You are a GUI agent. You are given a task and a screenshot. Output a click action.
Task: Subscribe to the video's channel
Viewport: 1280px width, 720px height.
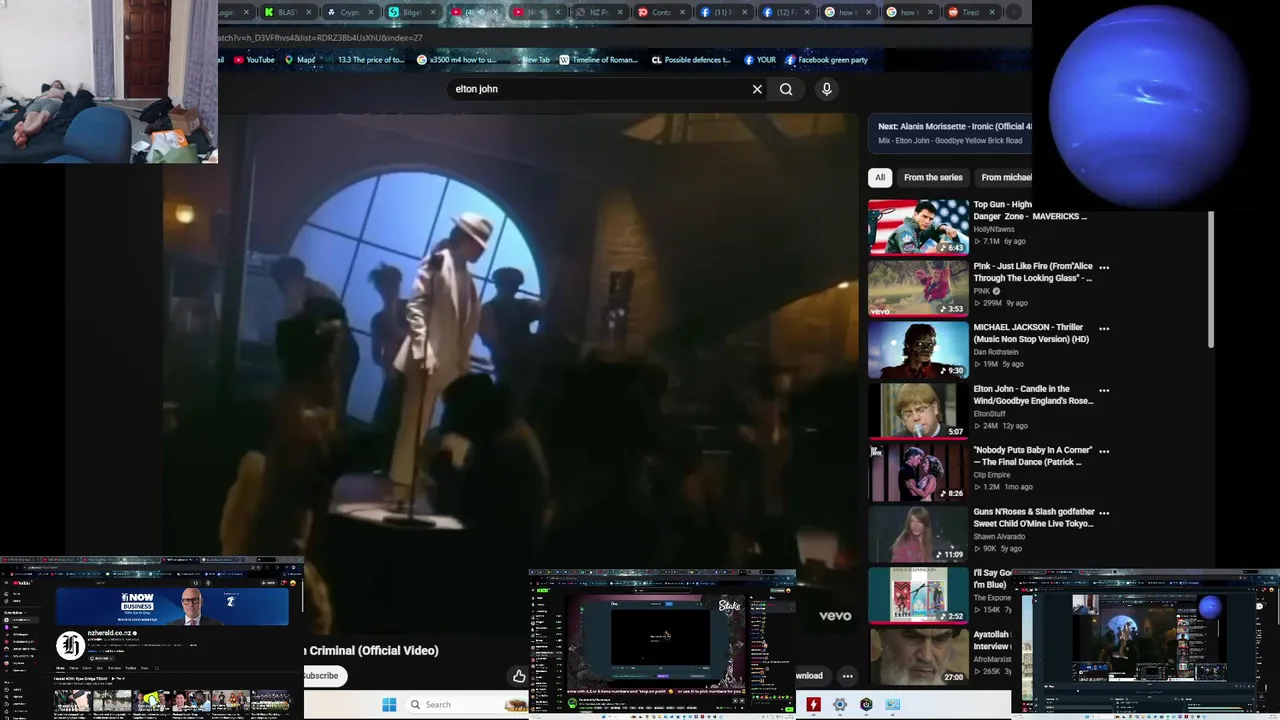[323, 676]
